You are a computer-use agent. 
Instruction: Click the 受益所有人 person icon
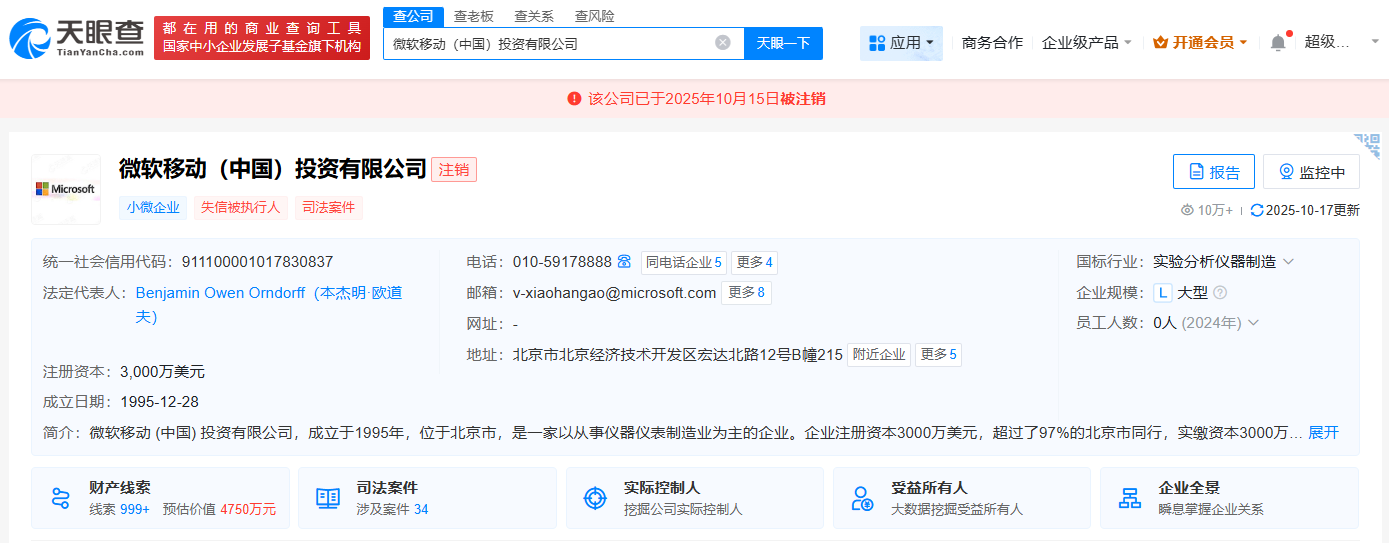[862, 498]
